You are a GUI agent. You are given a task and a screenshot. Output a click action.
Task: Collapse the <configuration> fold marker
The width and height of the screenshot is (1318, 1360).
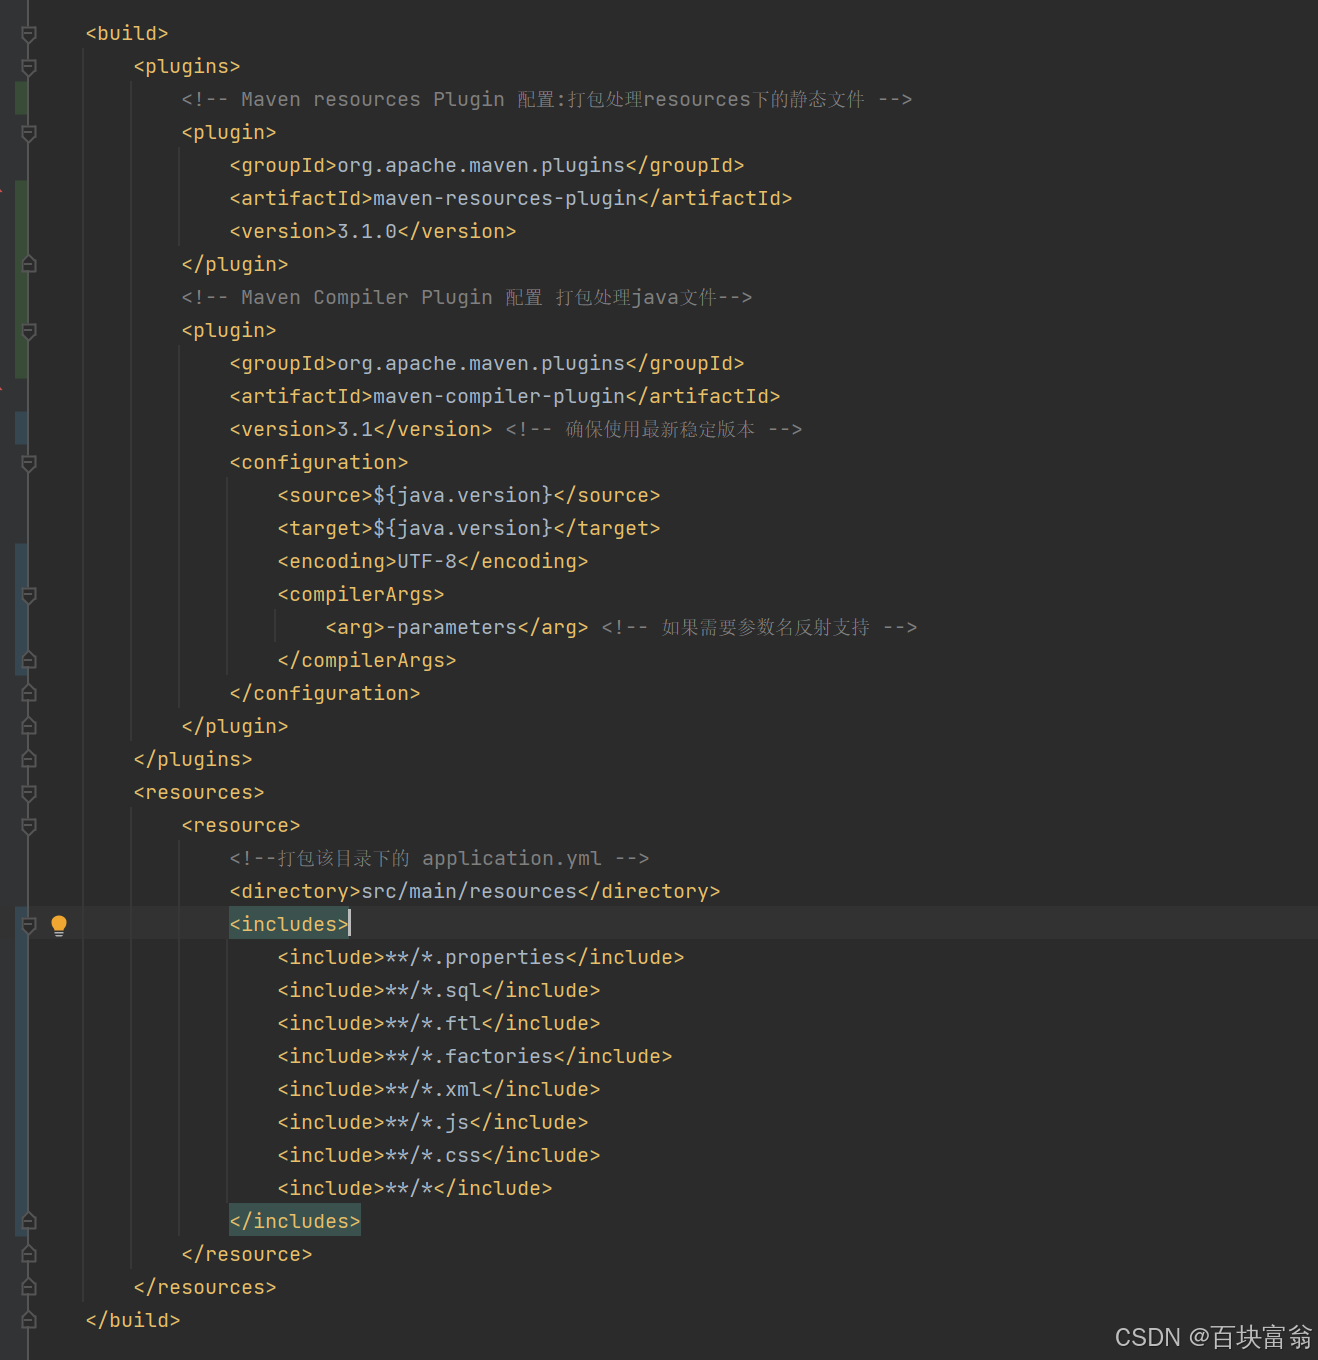pos(29,463)
